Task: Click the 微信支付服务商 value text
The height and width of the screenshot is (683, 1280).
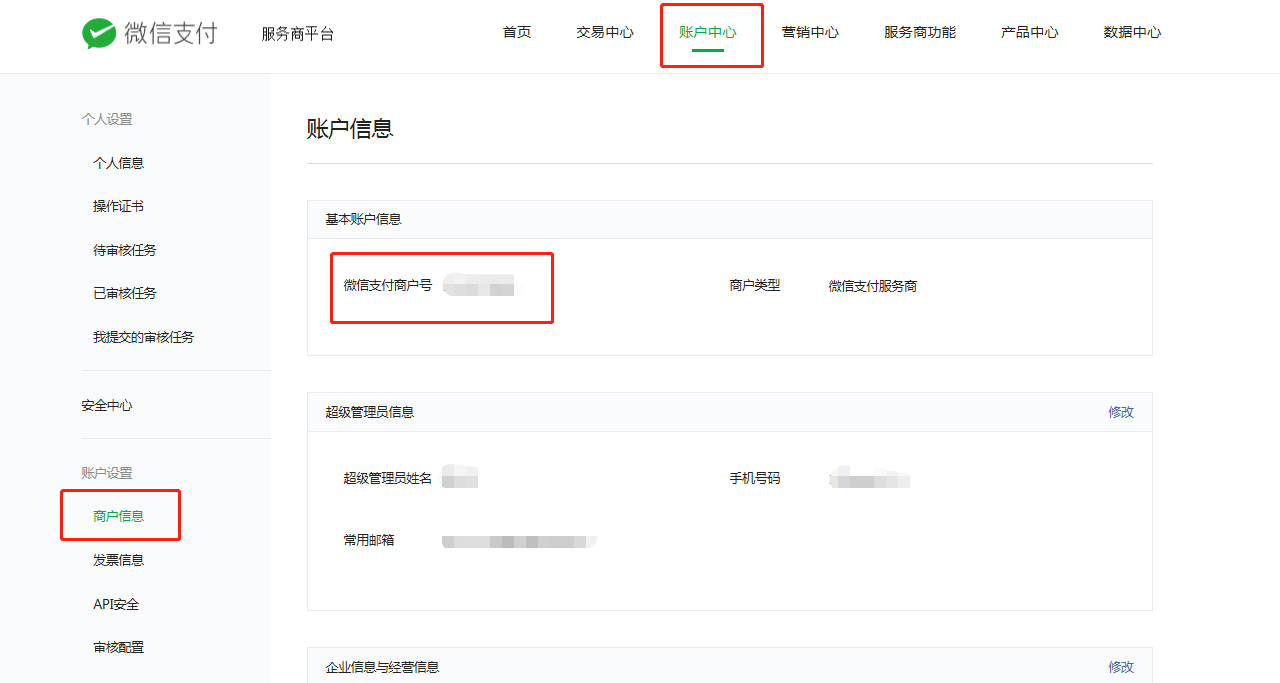Action: tap(873, 286)
